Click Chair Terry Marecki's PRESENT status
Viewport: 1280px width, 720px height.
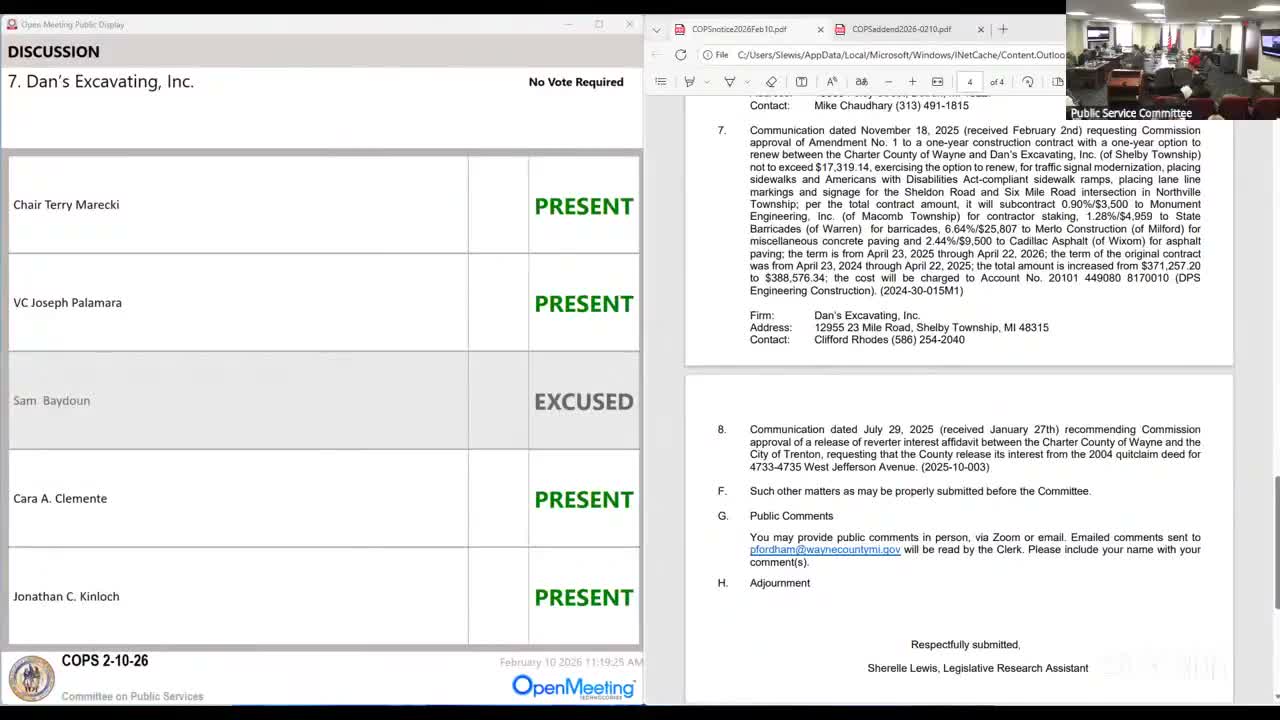click(584, 206)
